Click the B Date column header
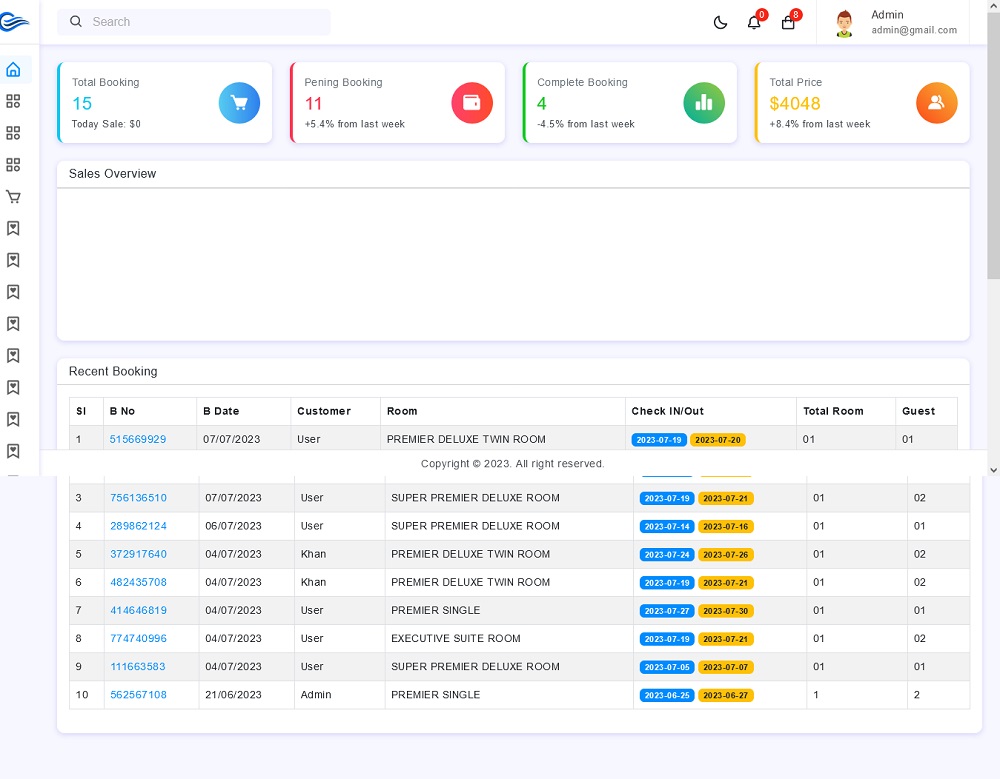This screenshot has width=1000, height=779. 221,411
